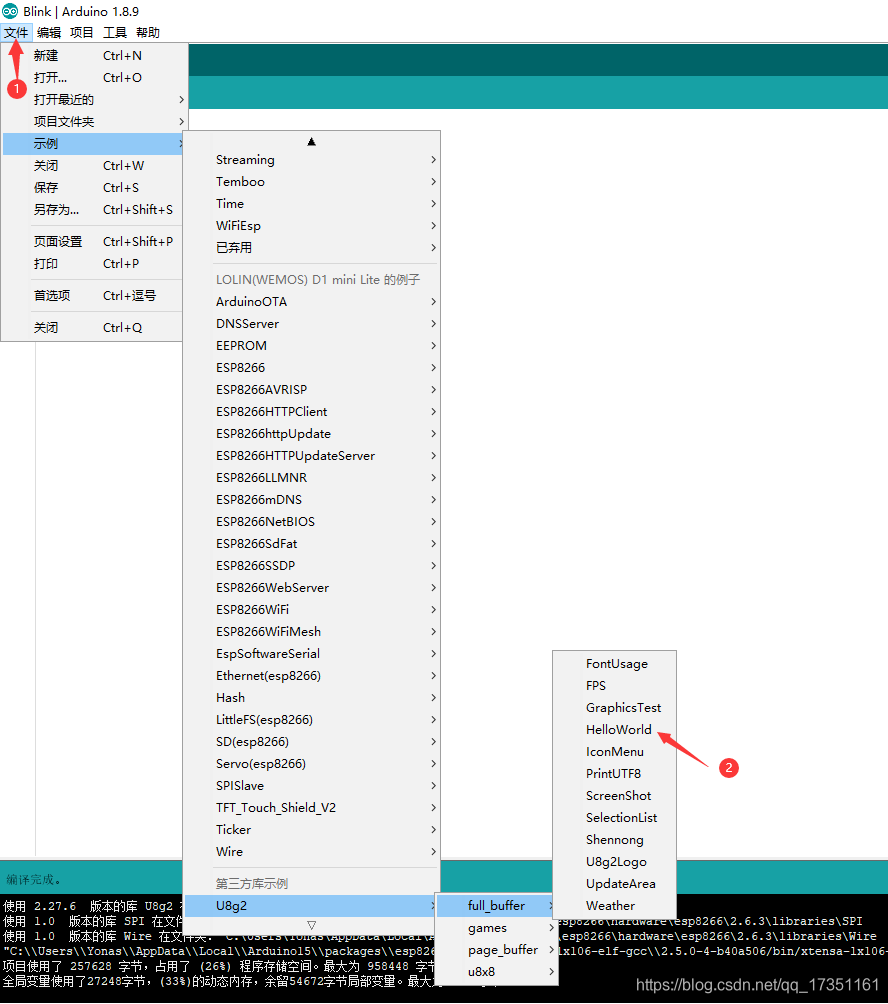Open the ESP8266 examples entry
This screenshot has height=1004, width=888.
pos(312,368)
